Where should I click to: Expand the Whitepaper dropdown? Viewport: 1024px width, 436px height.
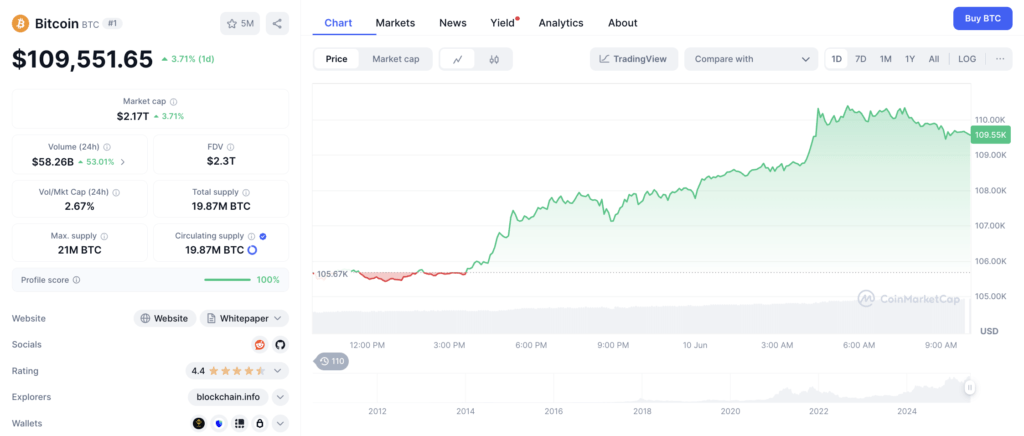point(244,319)
